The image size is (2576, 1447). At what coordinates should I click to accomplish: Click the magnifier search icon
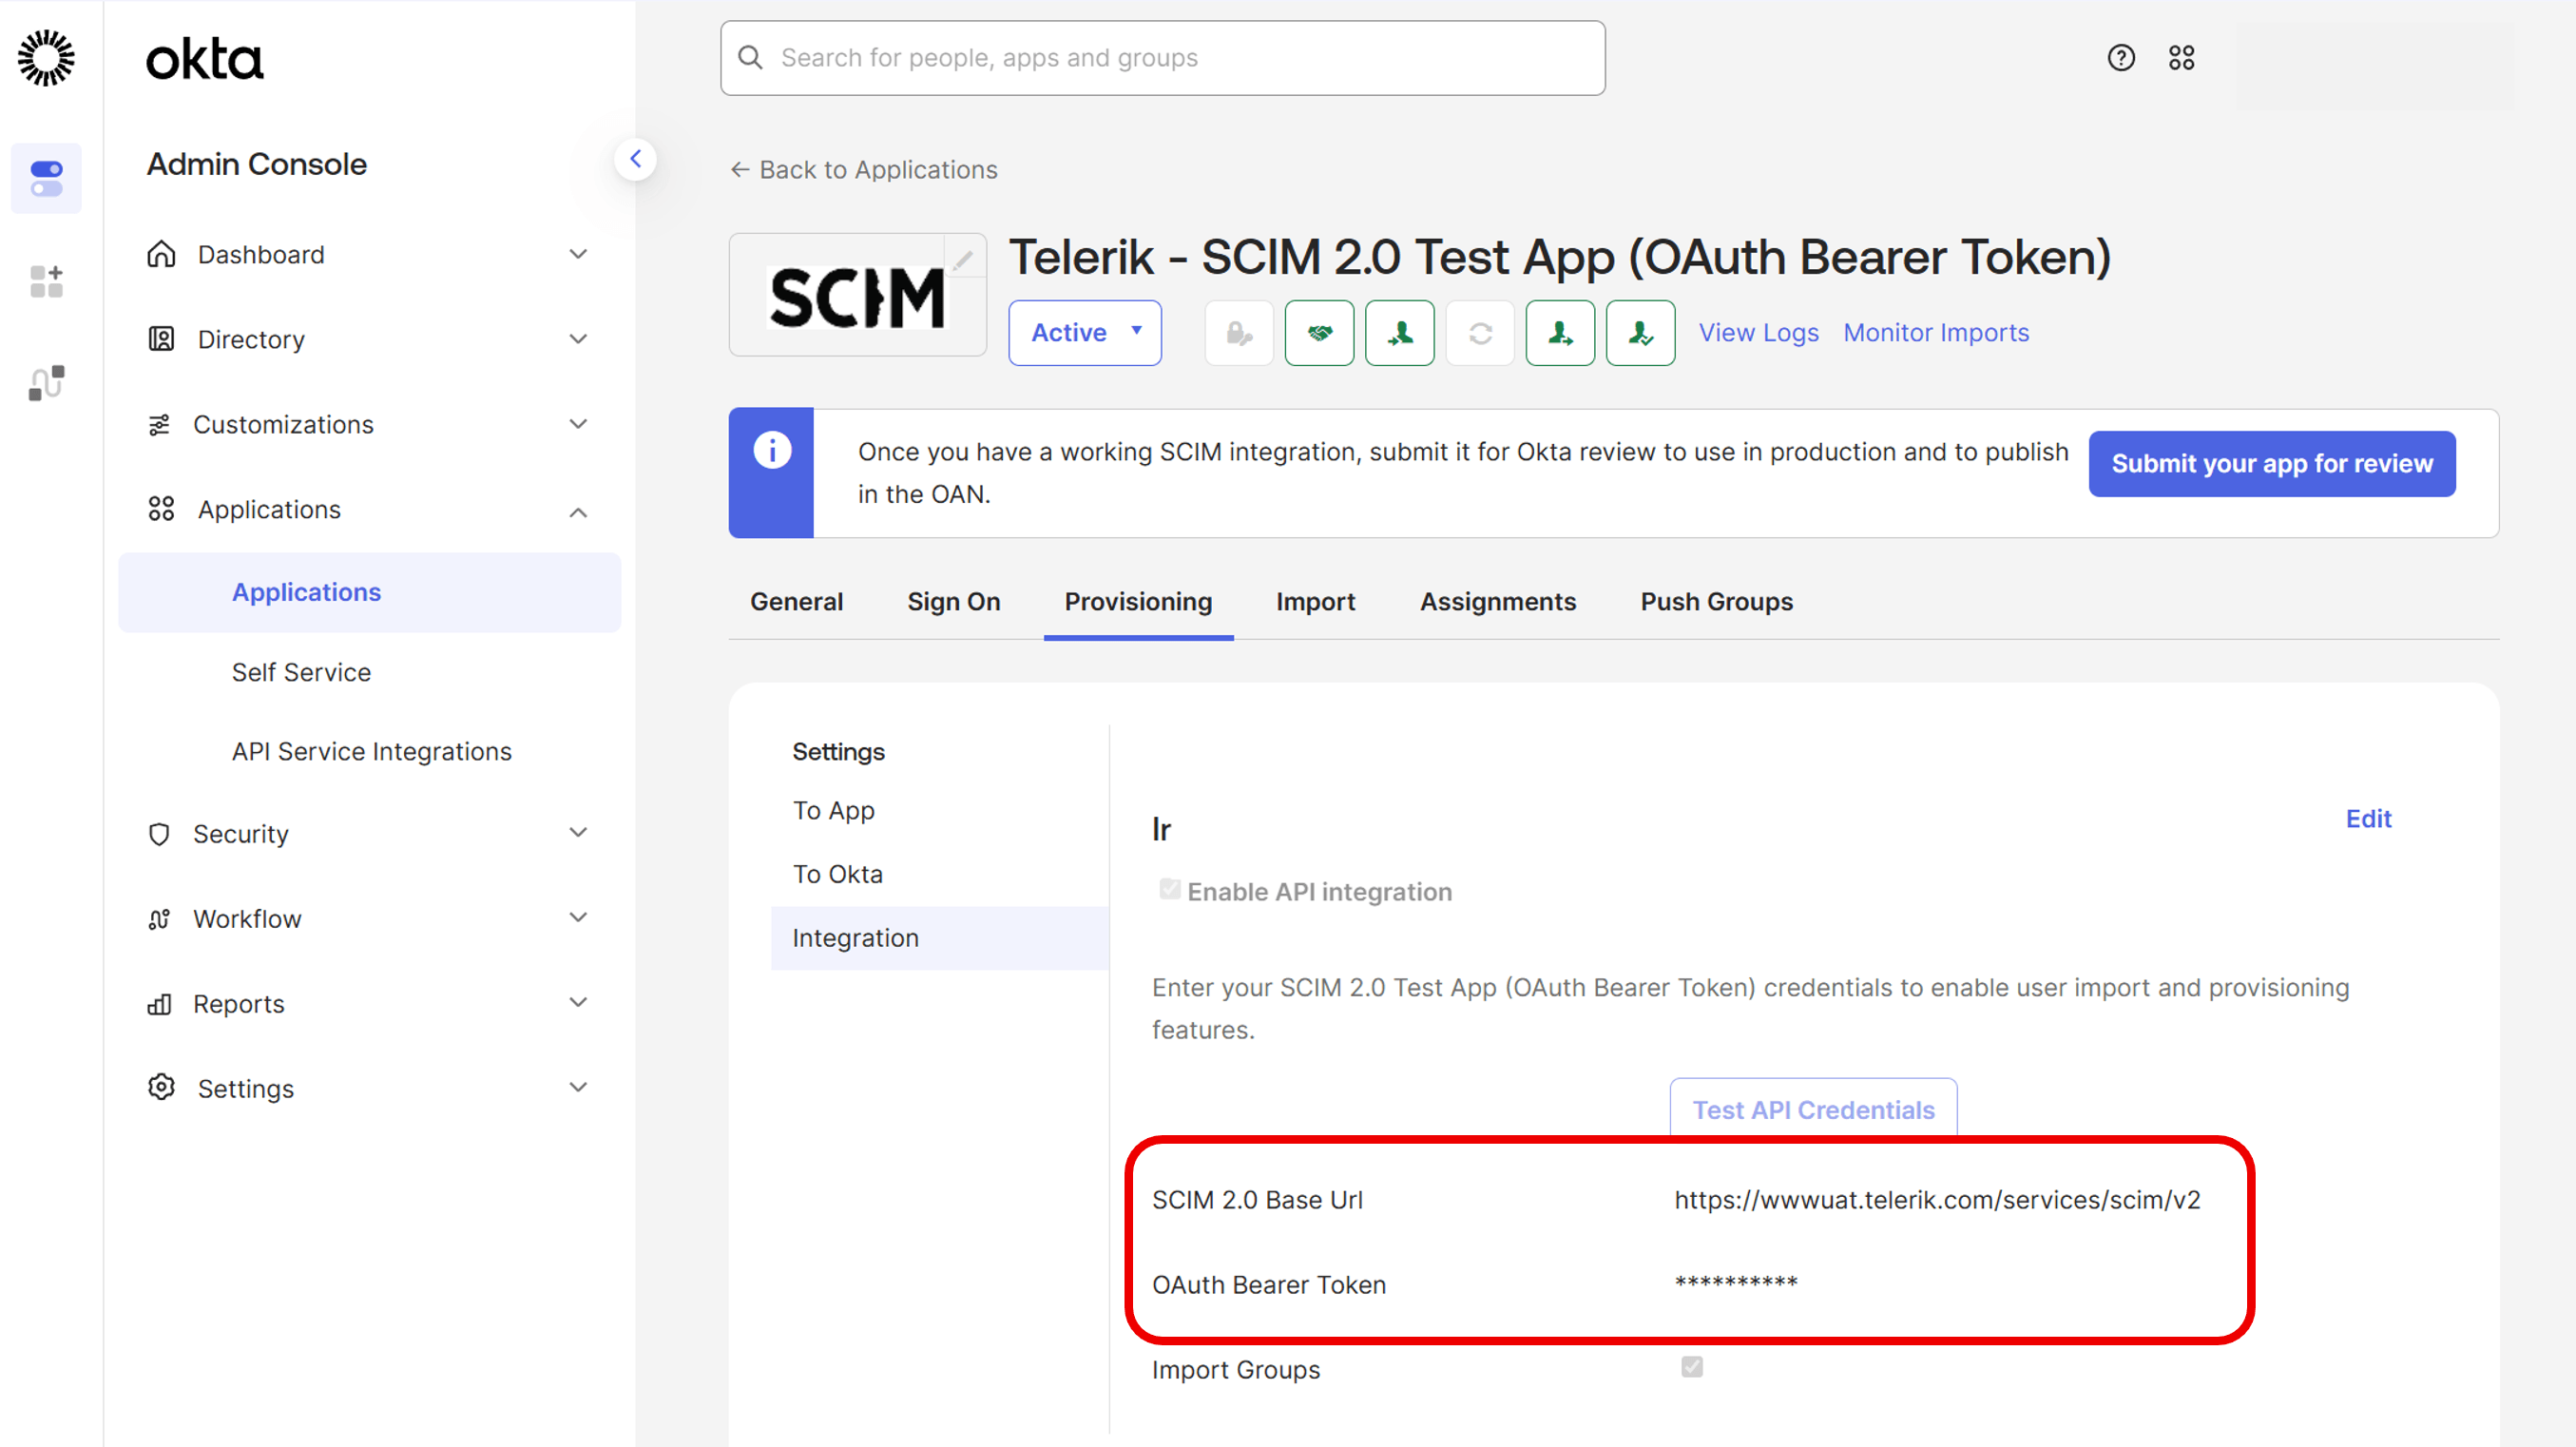point(750,58)
